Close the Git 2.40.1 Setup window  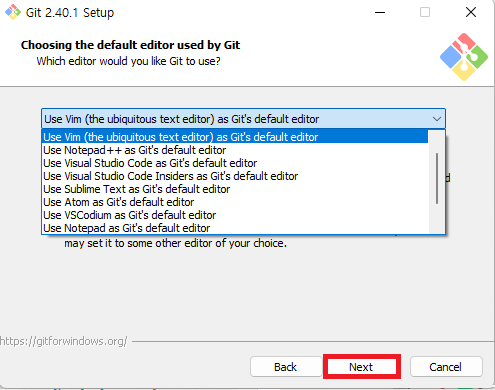tap(471, 12)
